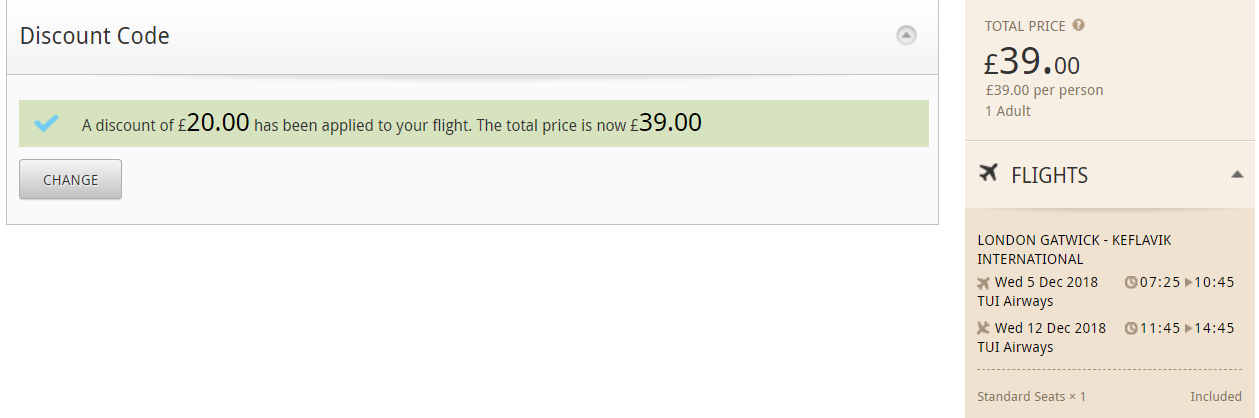Click the return flight plane icon

click(983, 328)
